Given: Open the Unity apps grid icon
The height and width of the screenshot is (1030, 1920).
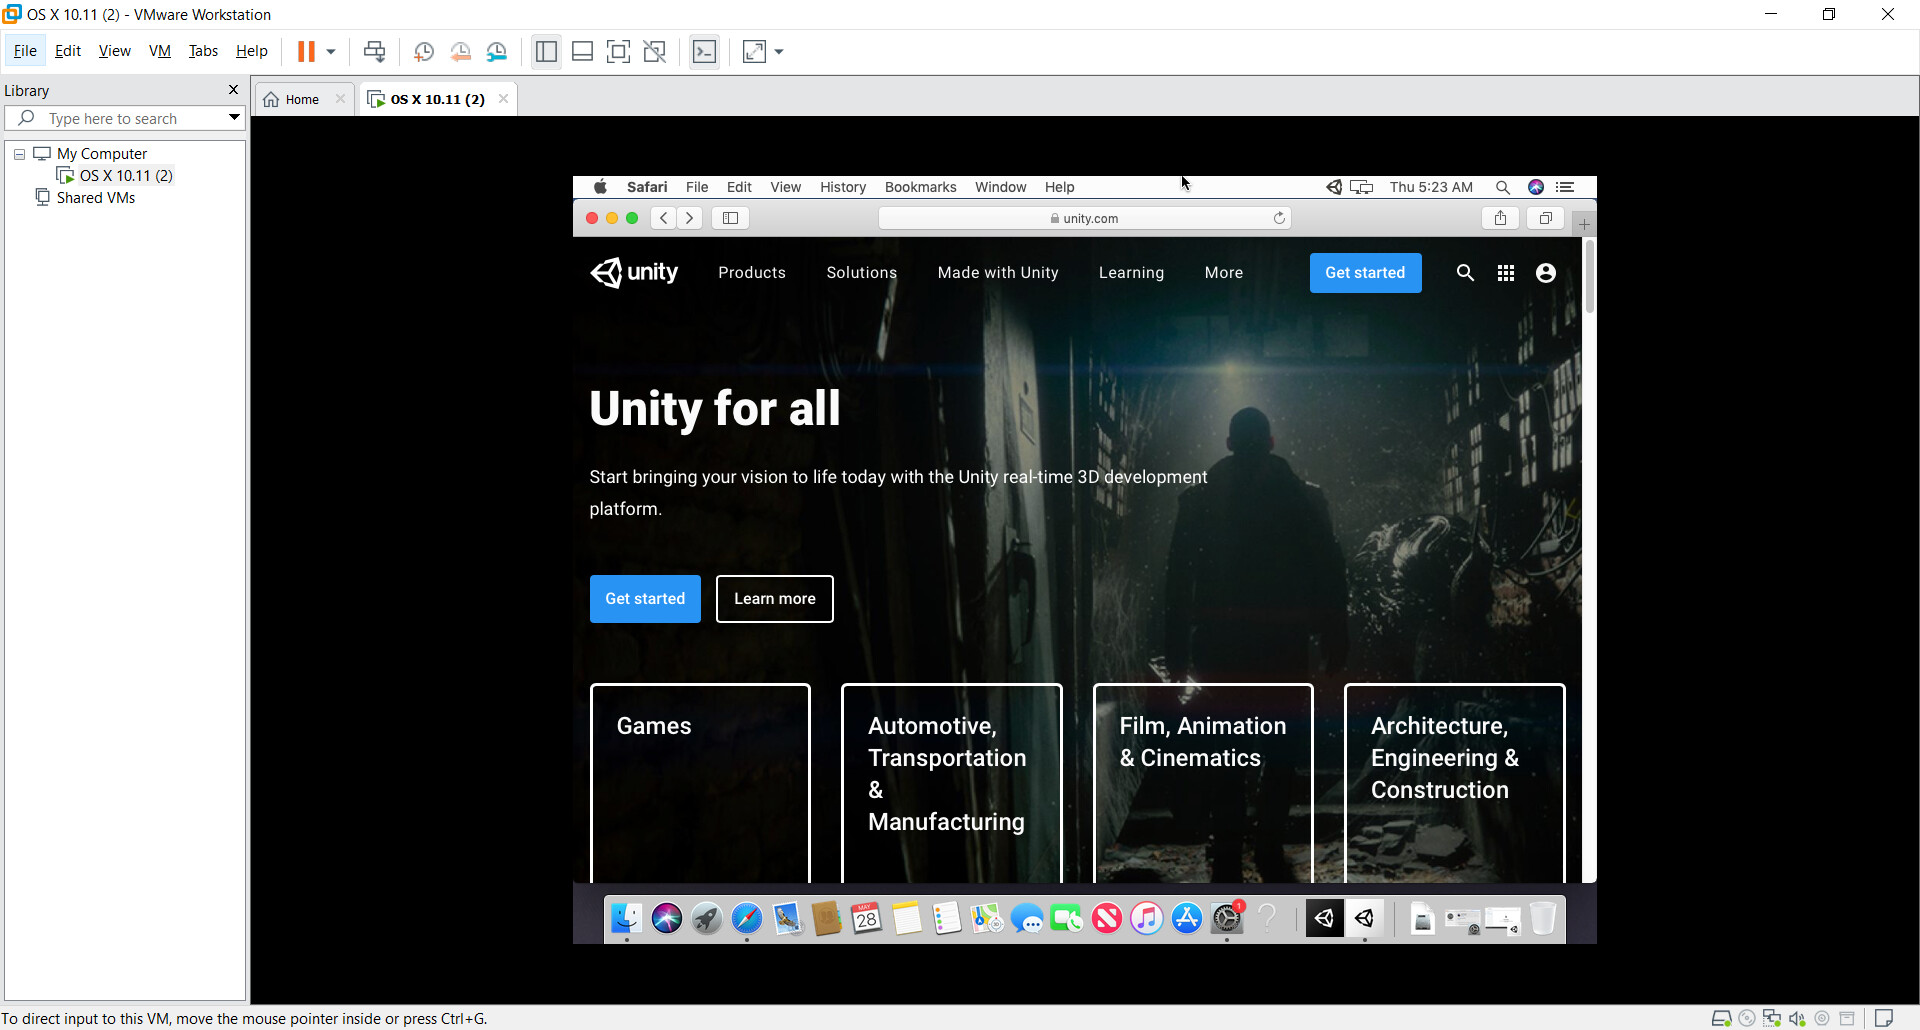Looking at the screenshot, I should tap(1506, 273).
